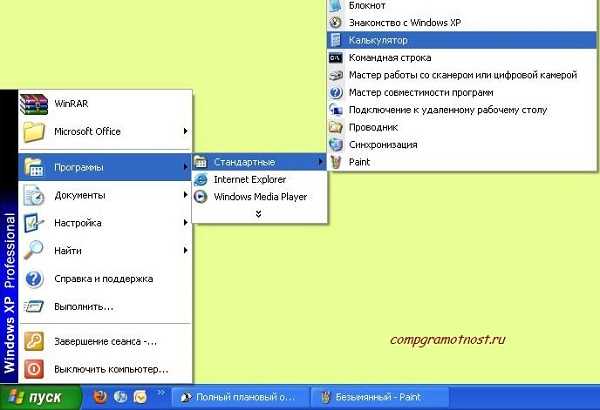The image size is (600, 410).
Task: Click the Настройка control panel icon
Action: point(34,223)
